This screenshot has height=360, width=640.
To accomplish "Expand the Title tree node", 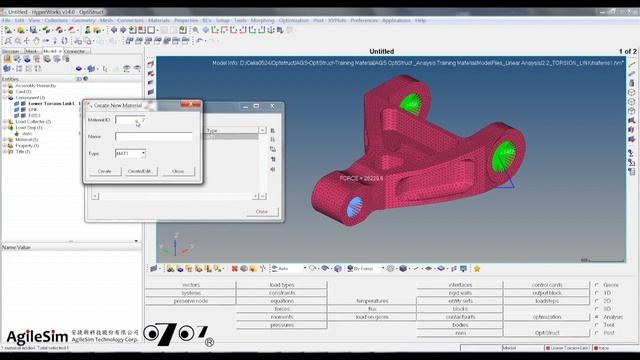I will pos(4,151).
